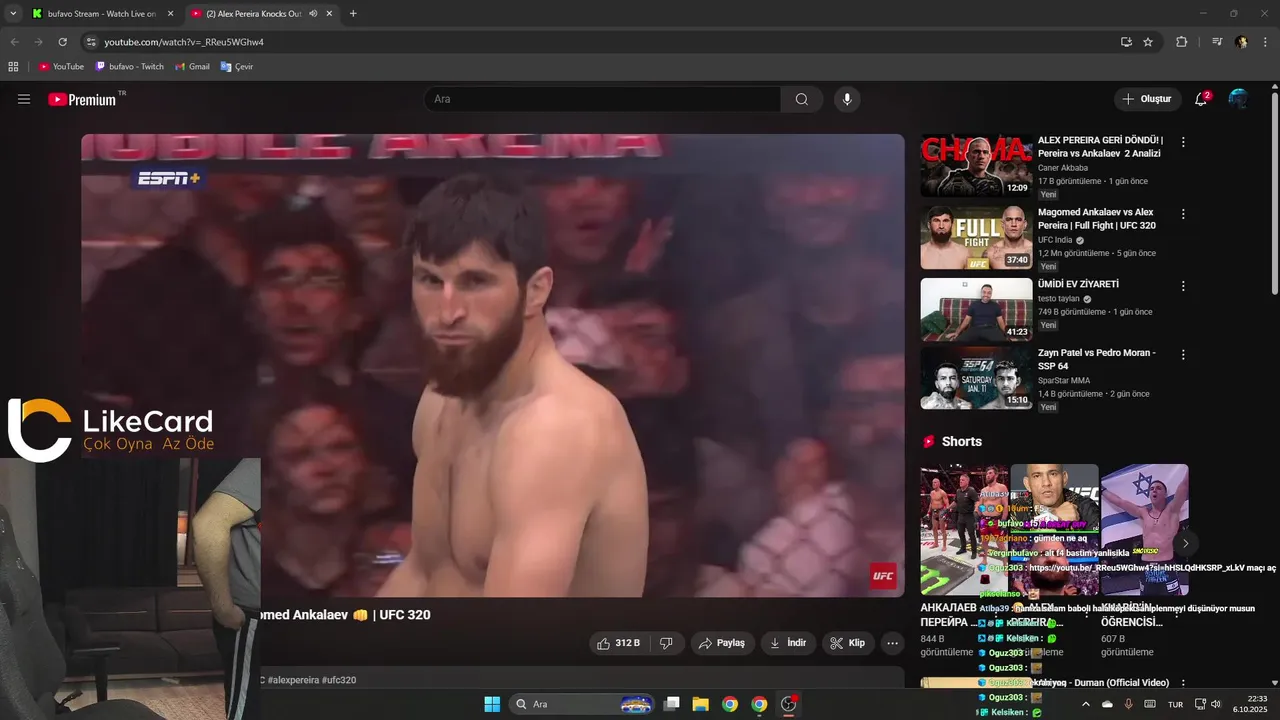
Task: Click the Windows taskbar search box
Action: (x=583, y=704)
